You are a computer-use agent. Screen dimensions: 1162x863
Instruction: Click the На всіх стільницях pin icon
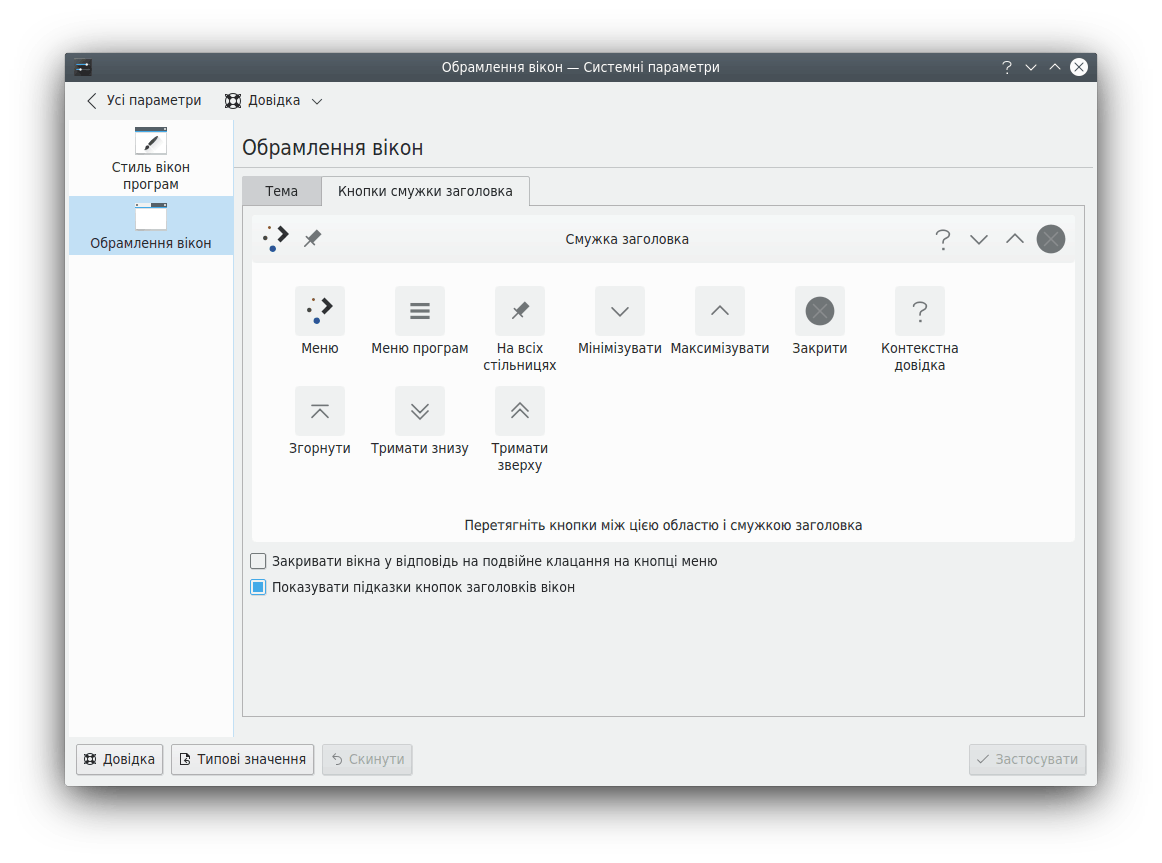coord(520,311)
